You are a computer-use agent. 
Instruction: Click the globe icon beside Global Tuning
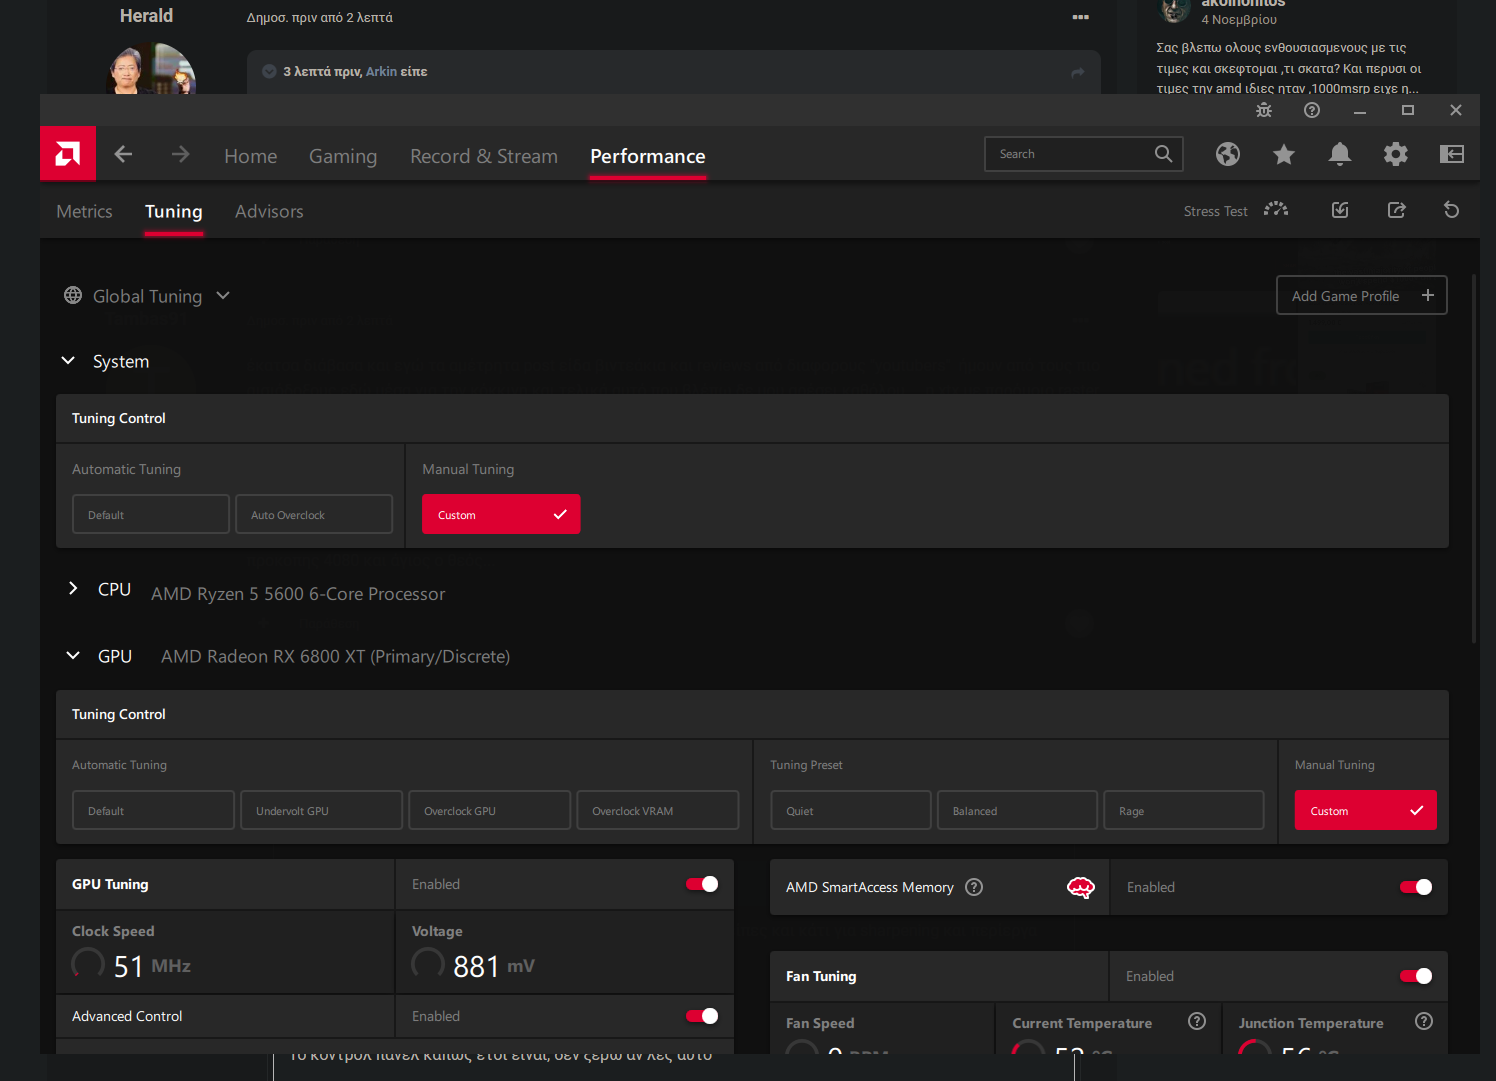73,295
